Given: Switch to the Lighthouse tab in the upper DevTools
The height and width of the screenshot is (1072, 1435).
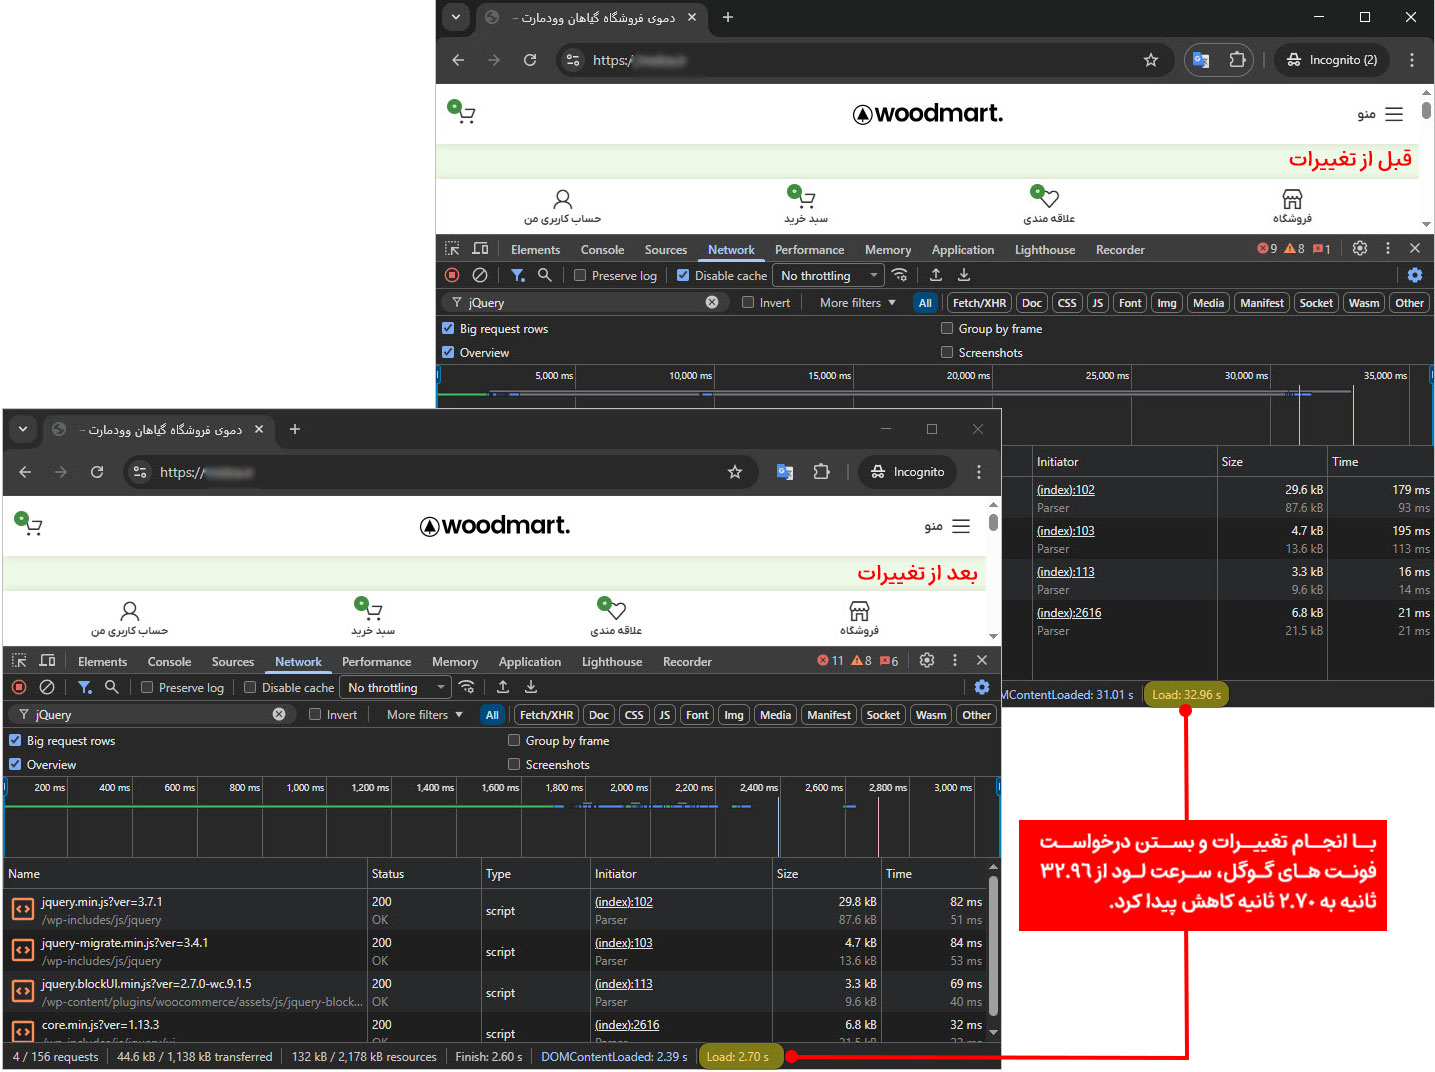Looking at the screenshot, I should pos(1044,249).
